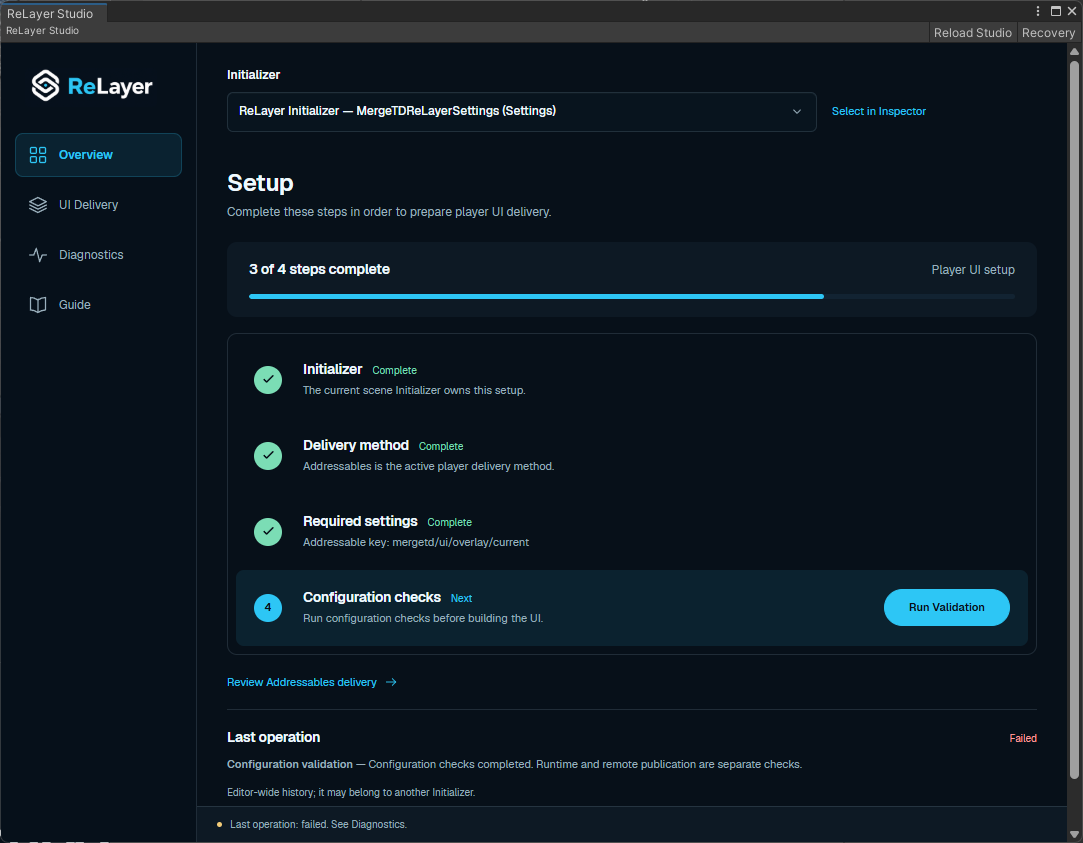Click "Configuration validation" bold text

[x=290, y=764]
